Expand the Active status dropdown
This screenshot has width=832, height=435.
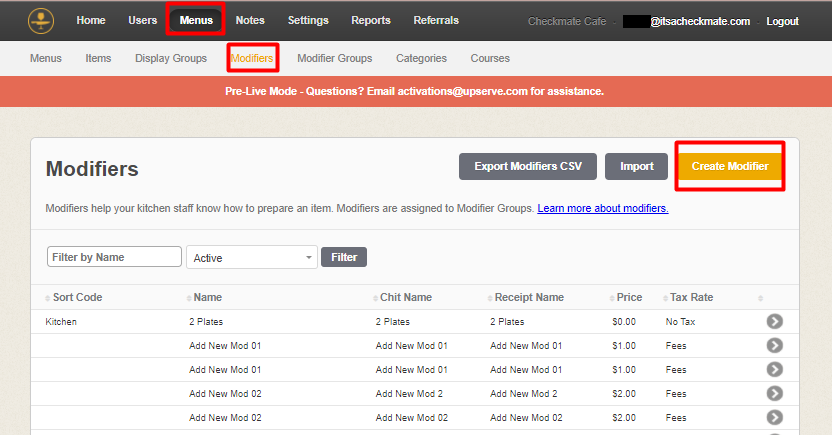(251, 258)
